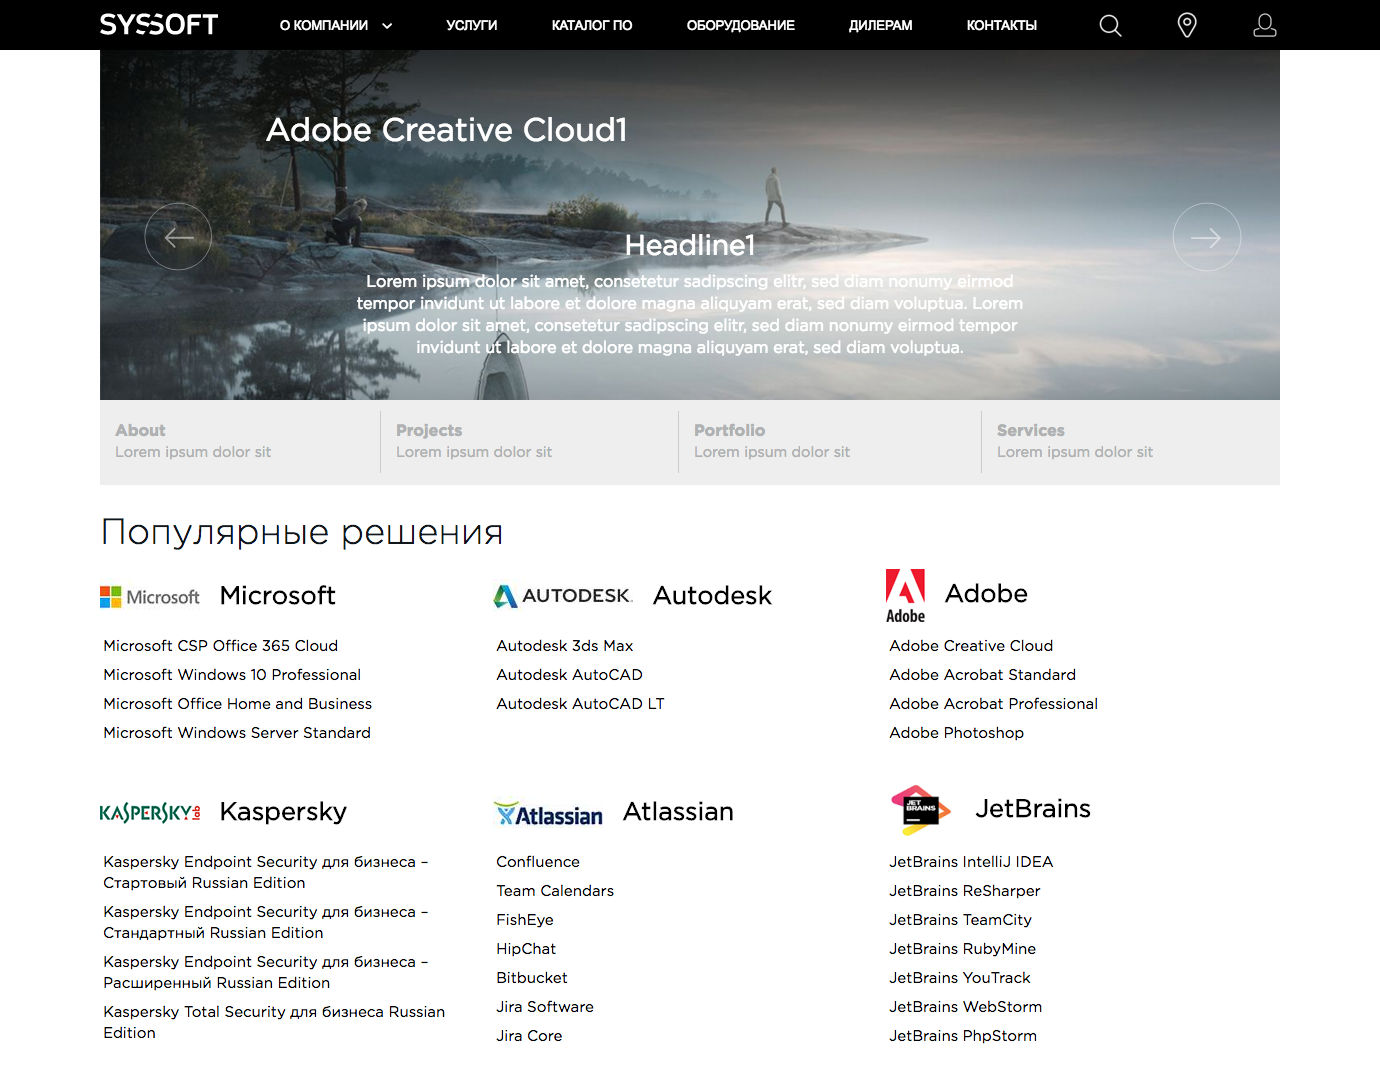Open JetBrains TeamCity link
The width and height of the screenshot is (1380, 1074).
(x=960, y=920)
